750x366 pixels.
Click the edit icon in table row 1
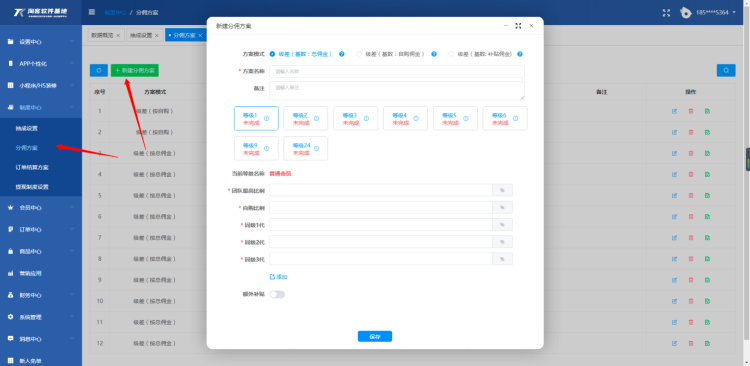click(674, 111)
